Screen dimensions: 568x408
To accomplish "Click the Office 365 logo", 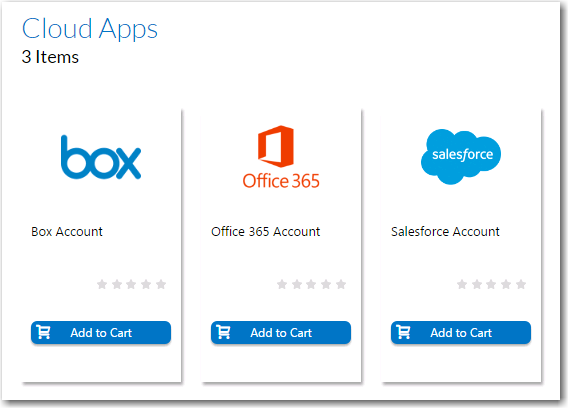I will [281, 157].
